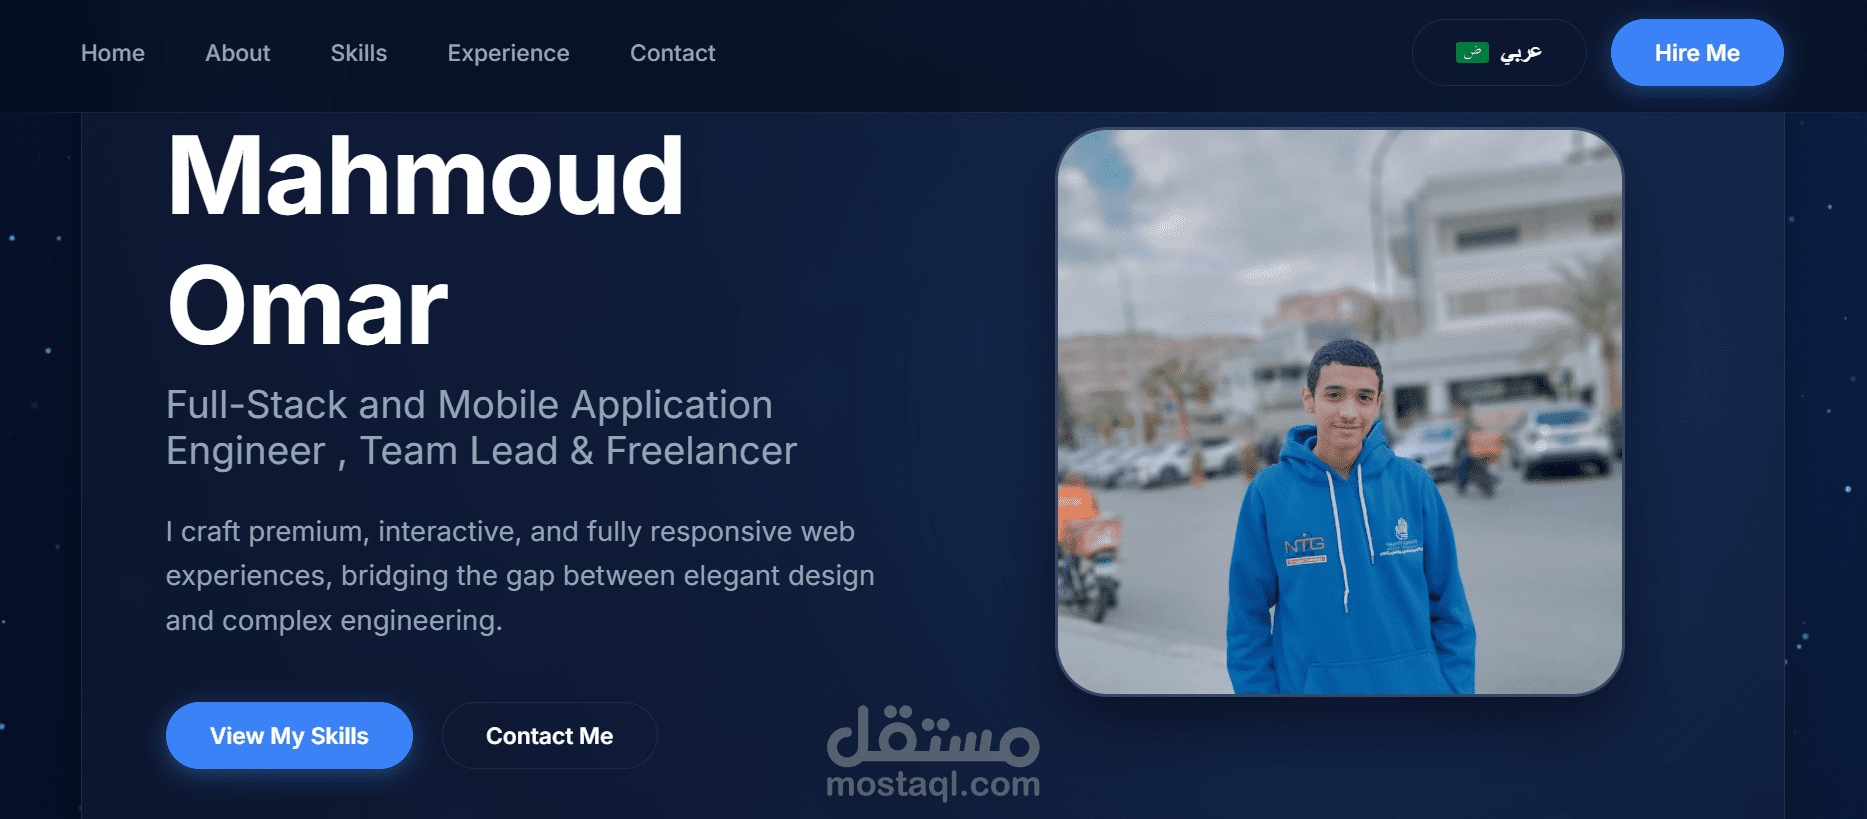Click the 'I craft premium, interactive' description paragraph
The image size is (1867, 819).
pyautogui.click(x=520, y=576)
